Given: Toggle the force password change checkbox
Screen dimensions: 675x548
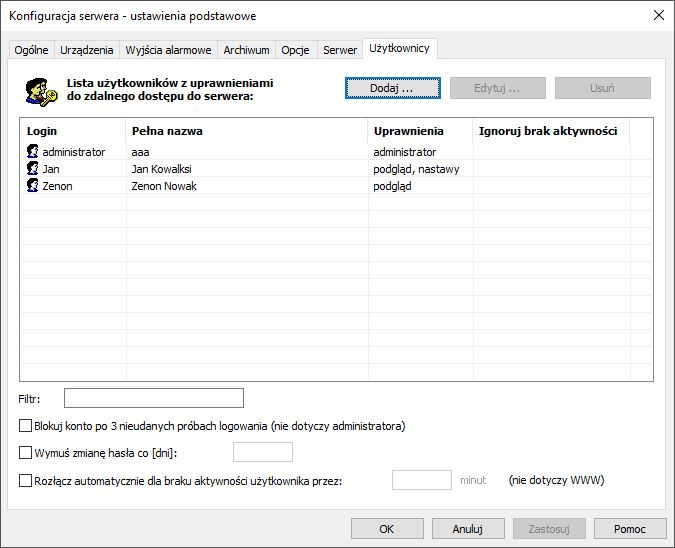Looking at the screenshot, I should tap(25, 453).
